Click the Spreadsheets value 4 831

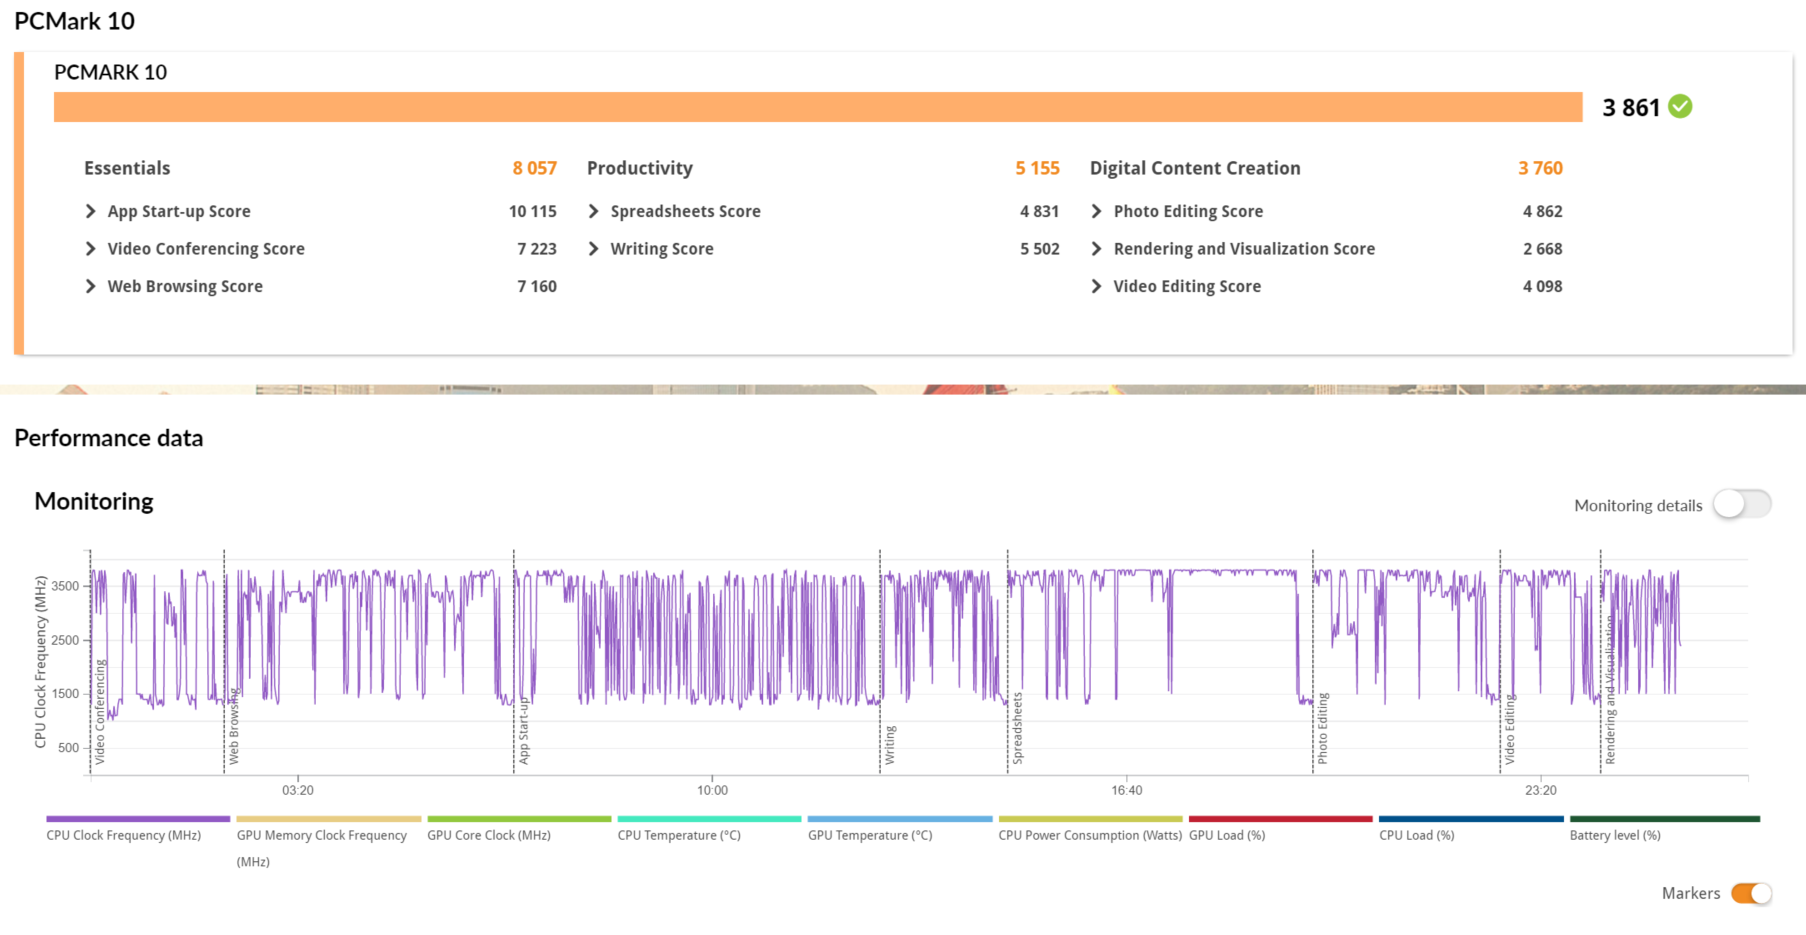click(x=1040, y=211)
